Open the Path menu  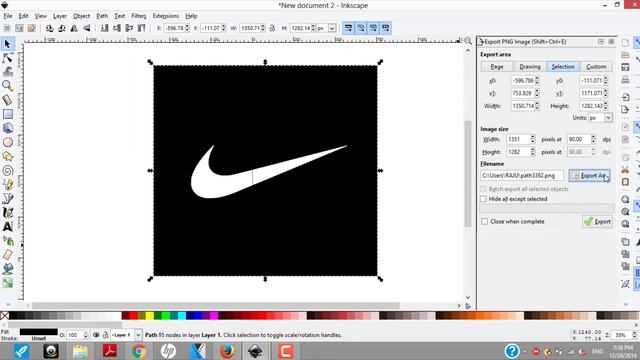click(x=102, y=16)
